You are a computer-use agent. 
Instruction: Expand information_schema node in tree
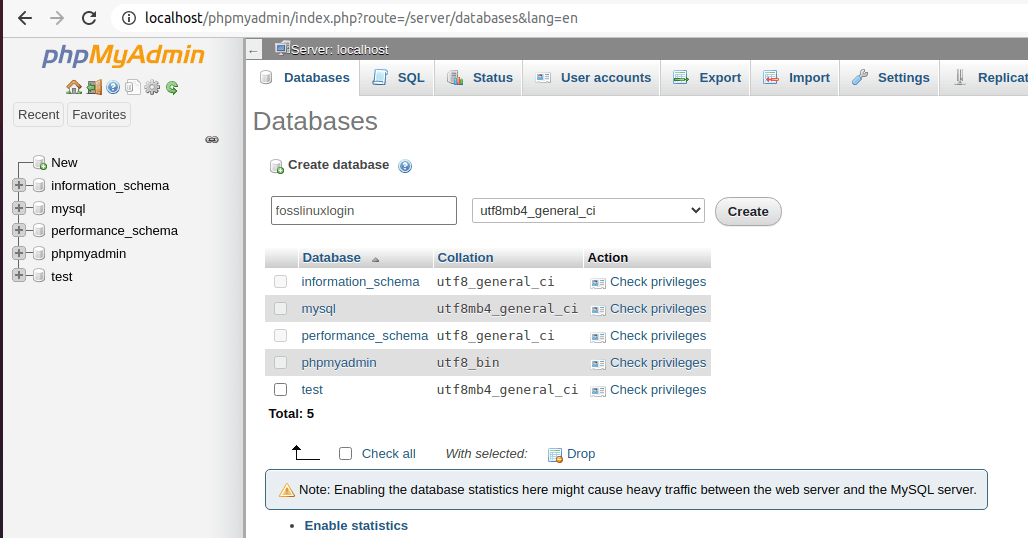[19, 185]
